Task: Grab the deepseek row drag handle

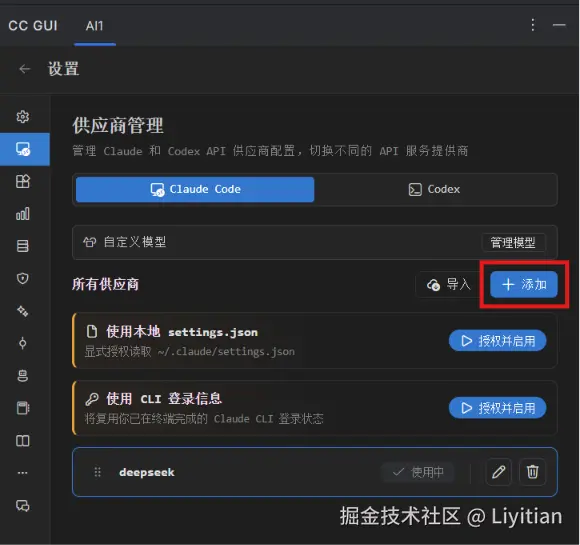Action: coord(97,472)
